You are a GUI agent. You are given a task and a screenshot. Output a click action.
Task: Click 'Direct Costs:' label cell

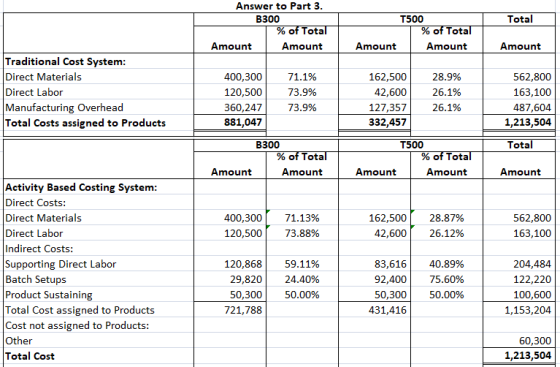click(x=35, y=202)
